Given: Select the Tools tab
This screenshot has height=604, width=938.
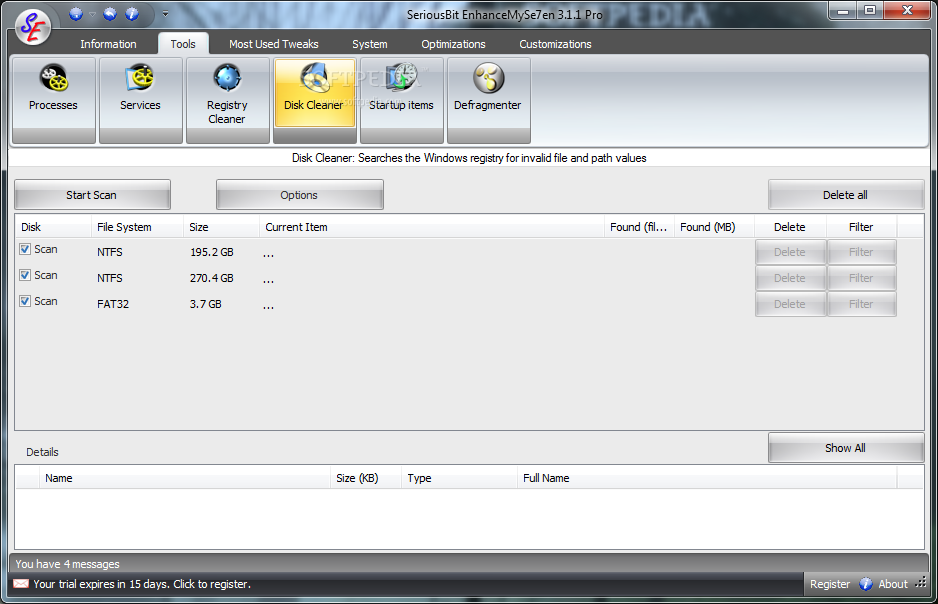Looking at the screenshot, I should (x=183, y=44).
